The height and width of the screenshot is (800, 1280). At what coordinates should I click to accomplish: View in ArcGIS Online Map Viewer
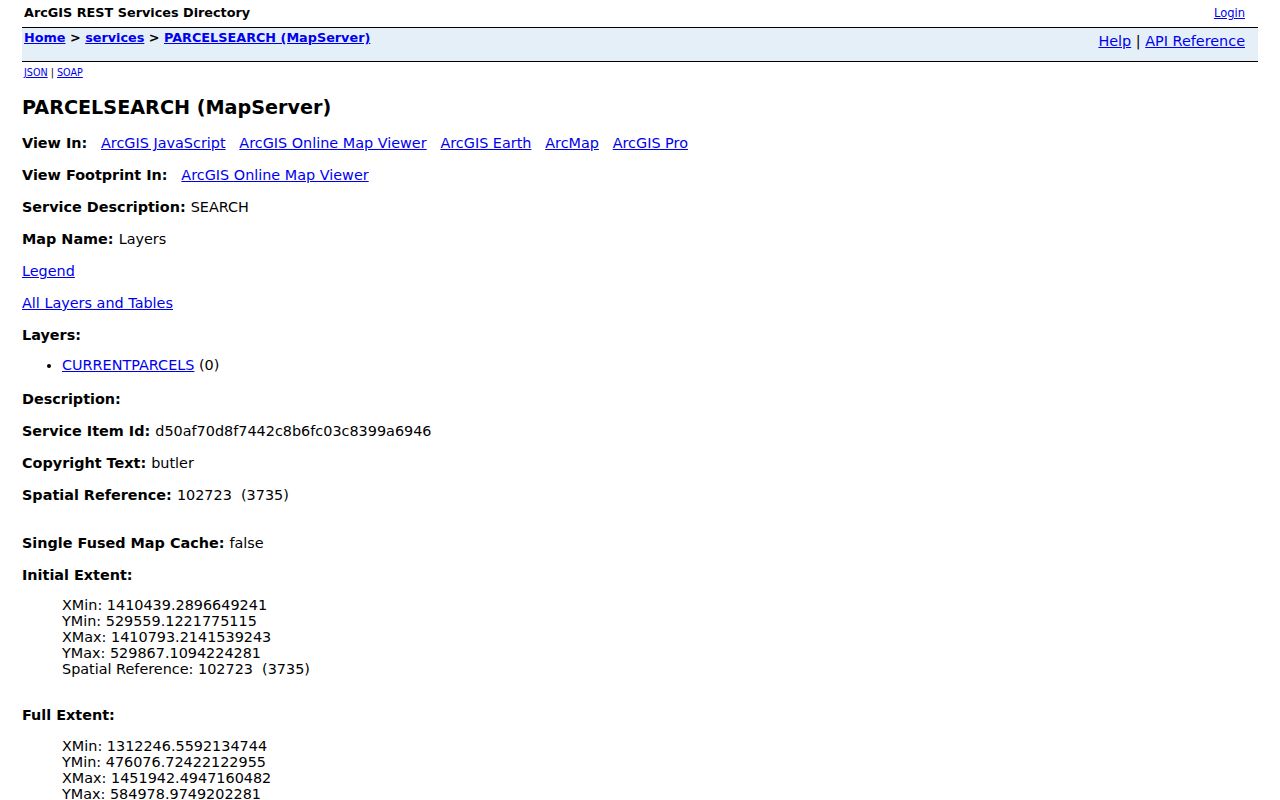[333, 143]
